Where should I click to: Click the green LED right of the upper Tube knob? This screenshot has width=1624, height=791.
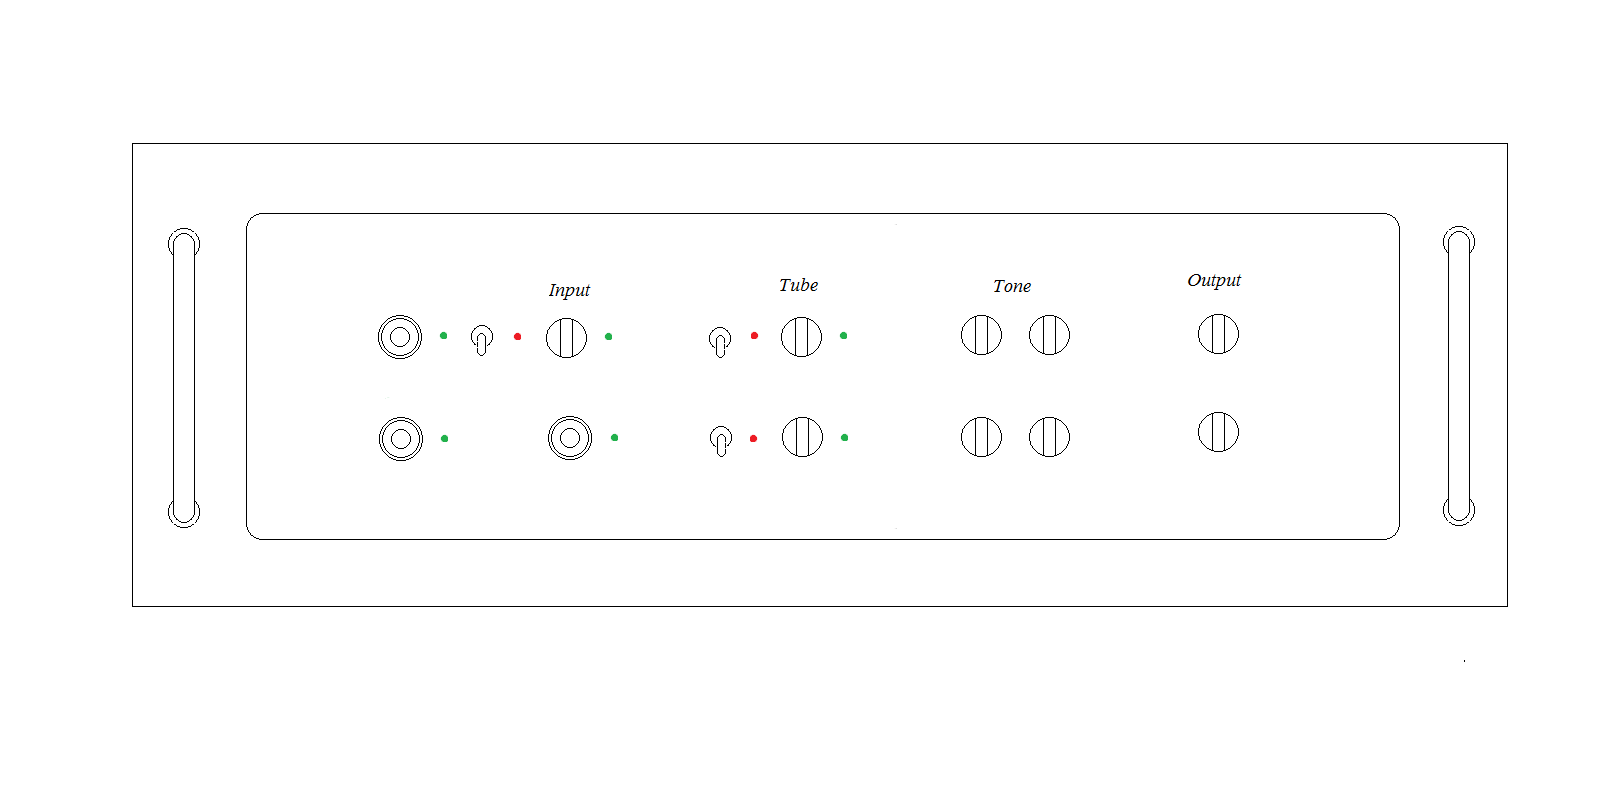[843, 336]
